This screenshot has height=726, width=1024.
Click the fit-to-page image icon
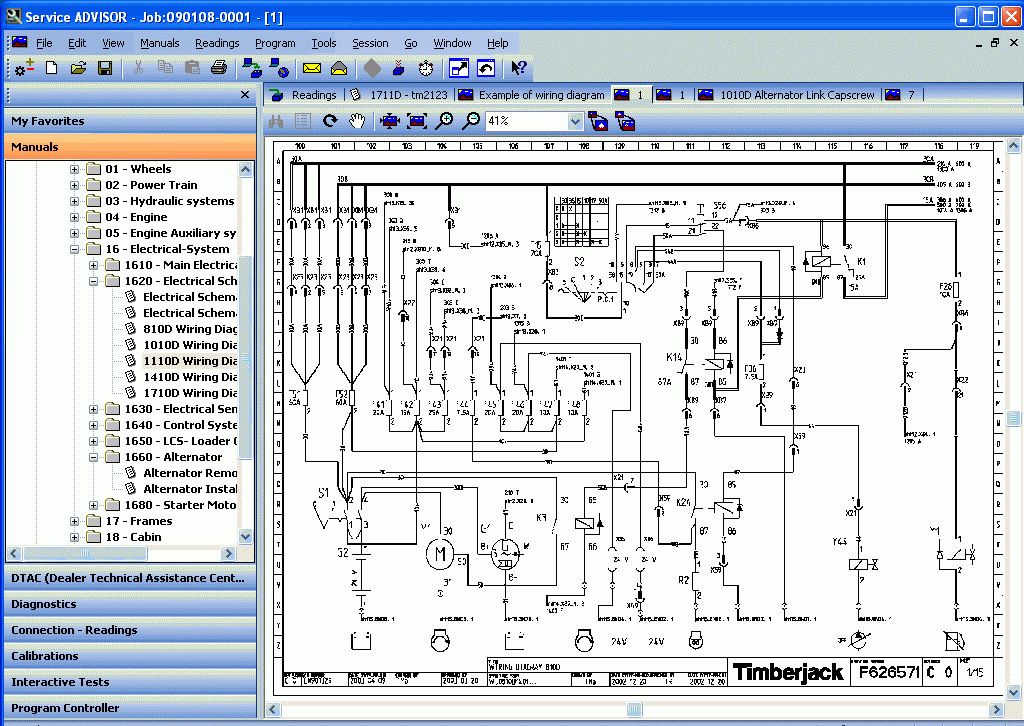(417, 121)
